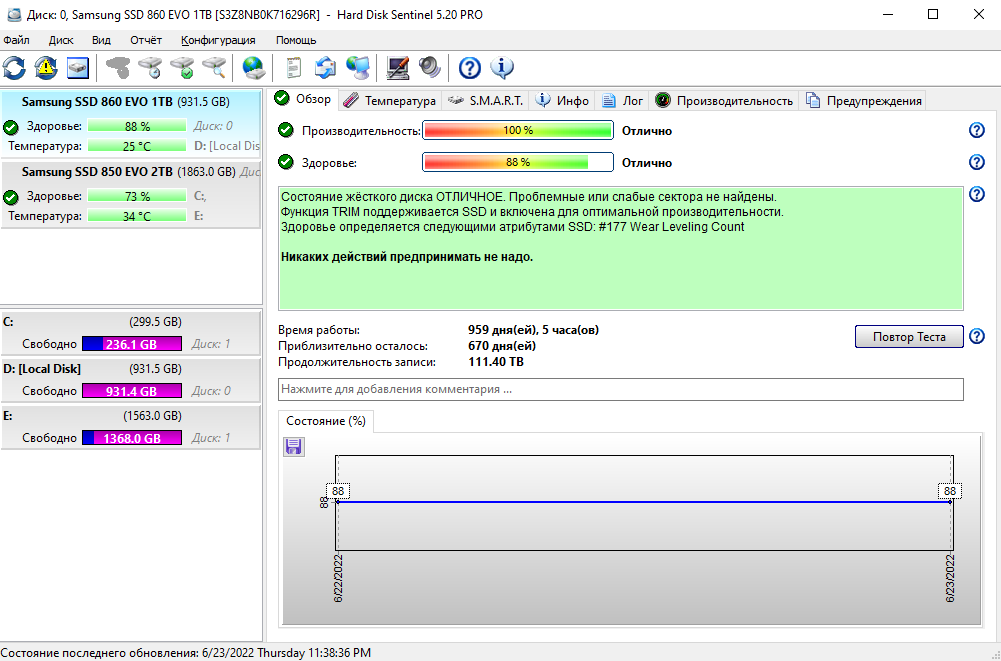1001x661 pixels.
Task: Click the yellow warning alert toolbar icon
Action: [46, 67]
